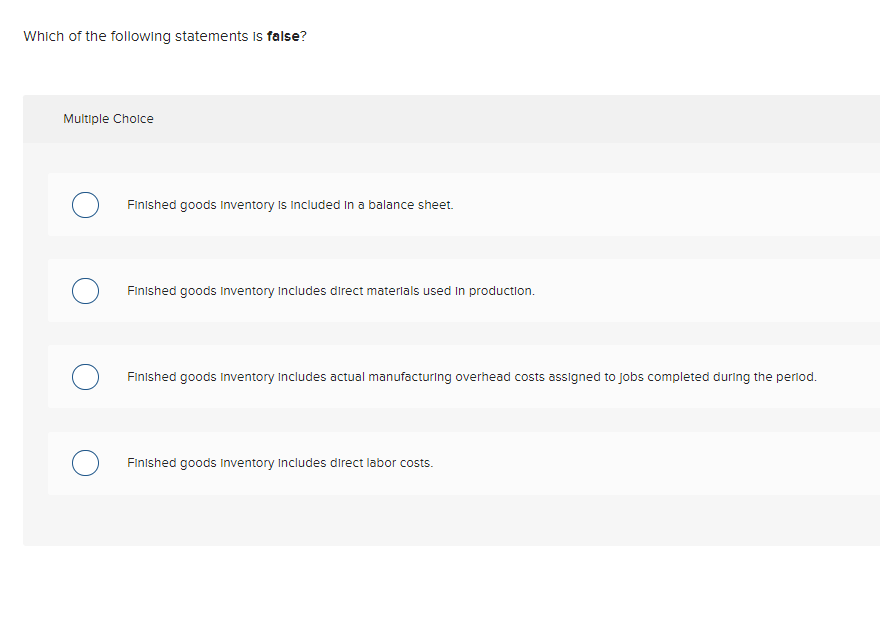The image size is (880, 622).
Task: Pick the direct labor costs radio button
Action: pyautogui.click(x=85, y=463)
